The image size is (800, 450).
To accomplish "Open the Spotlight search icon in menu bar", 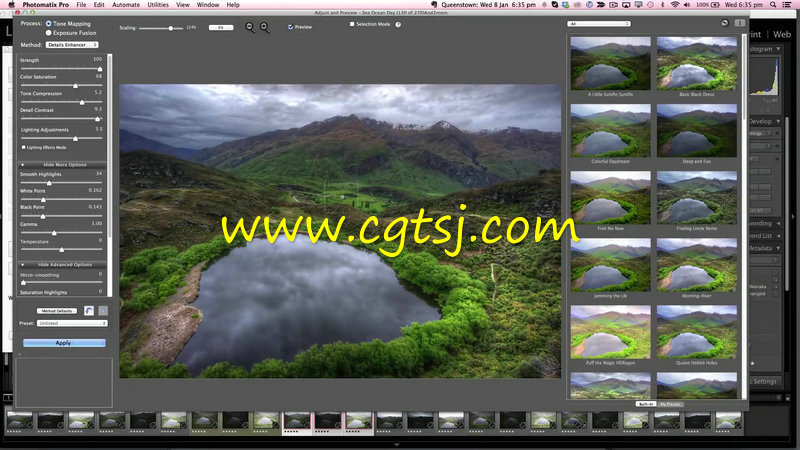I will click(773, 5).
